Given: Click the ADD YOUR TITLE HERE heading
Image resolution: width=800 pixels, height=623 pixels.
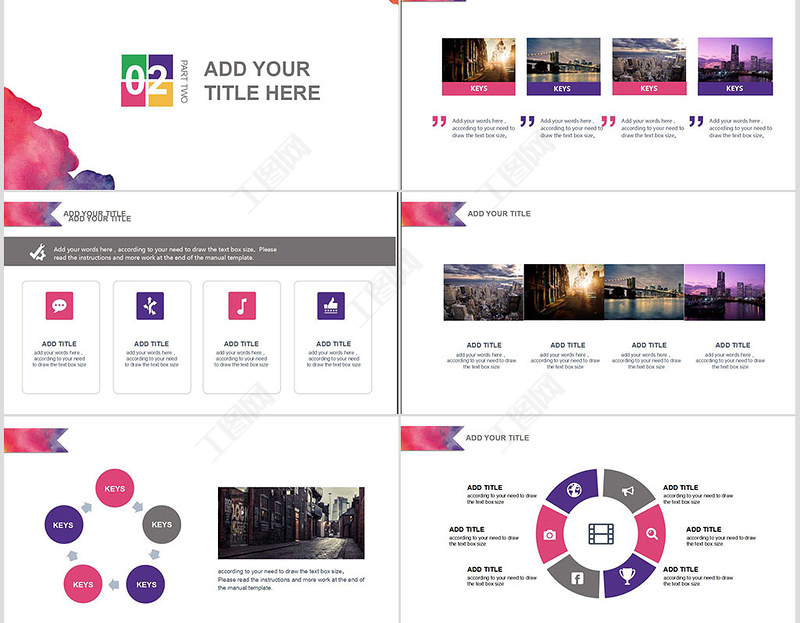Looking at the screenshot, I should tap(262, 81).
